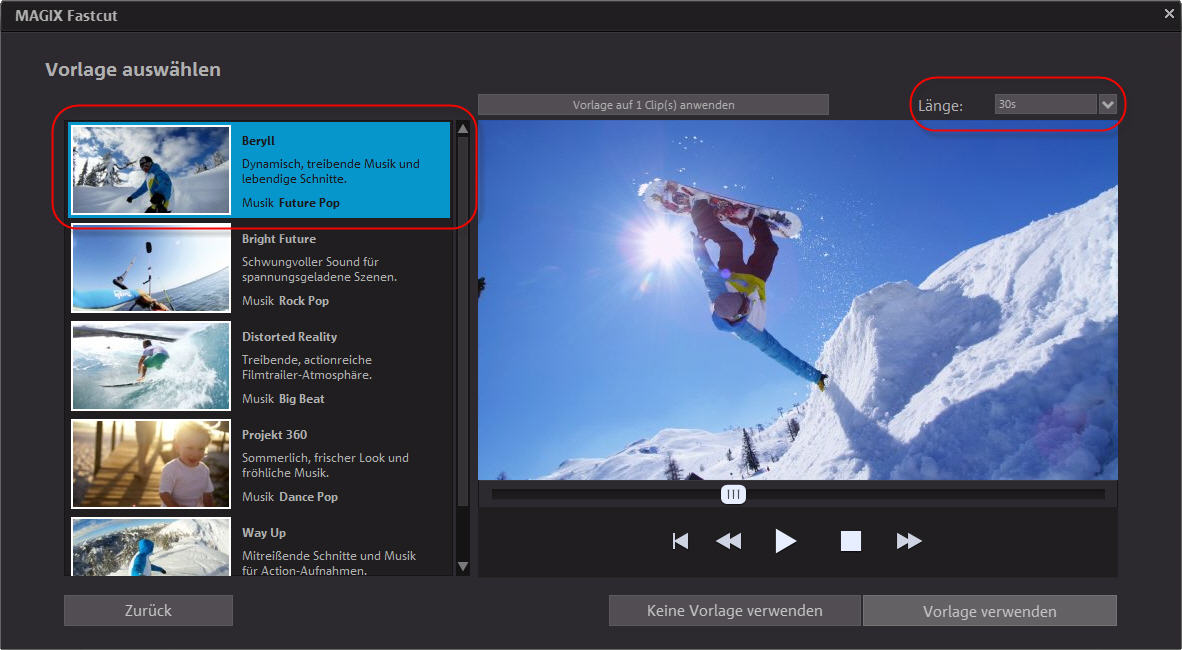Select the Bright Future template
The image size is (1182, 650).
[x=261, y=268]
